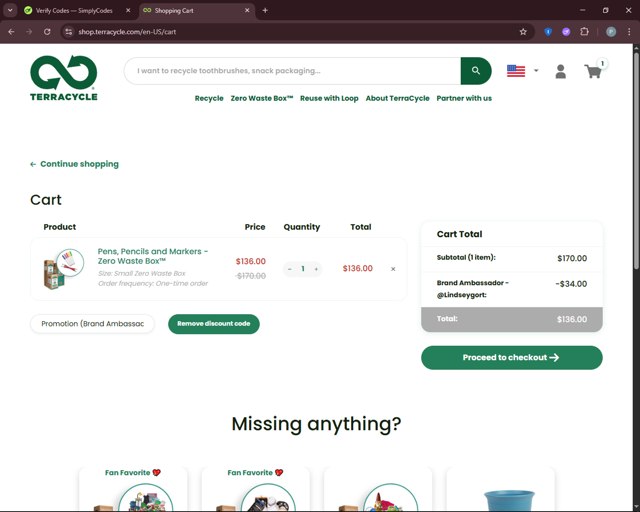Open the Recycle menu
The width and height of the screenshot is (640, 512).
click(209, 98)
